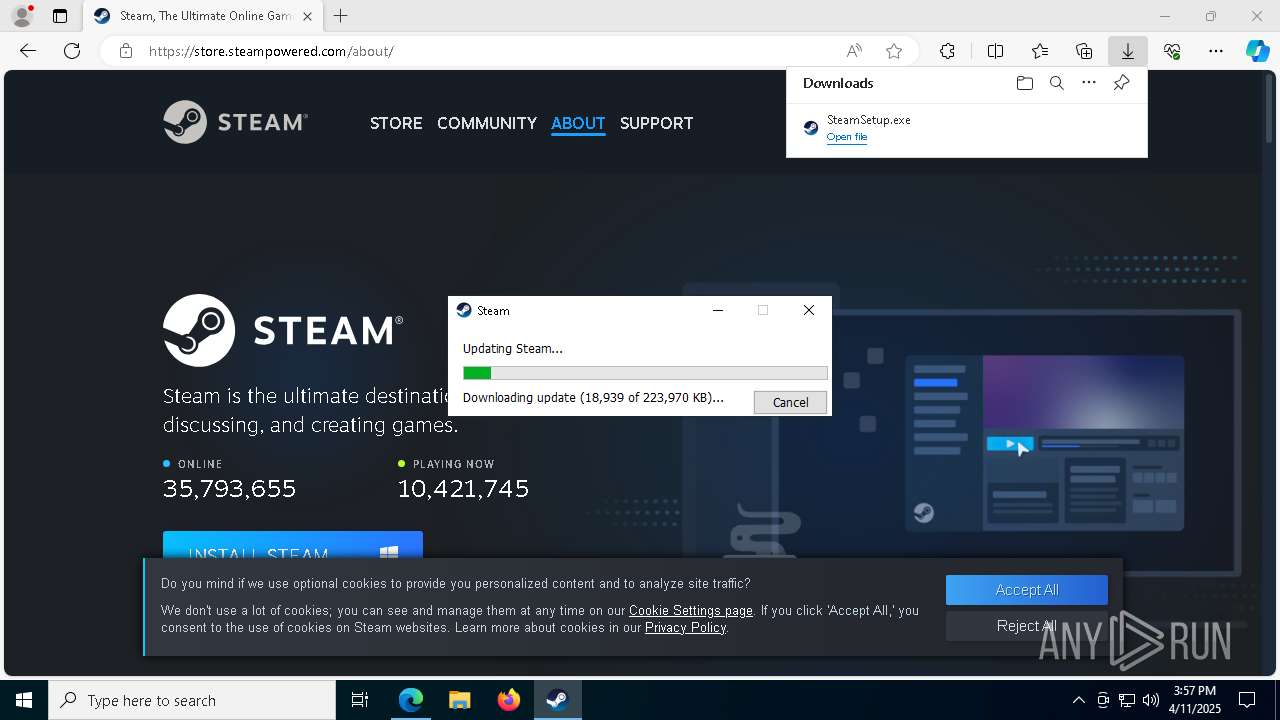
Task: Open the notification center icon
Action: click(1247, 700)
